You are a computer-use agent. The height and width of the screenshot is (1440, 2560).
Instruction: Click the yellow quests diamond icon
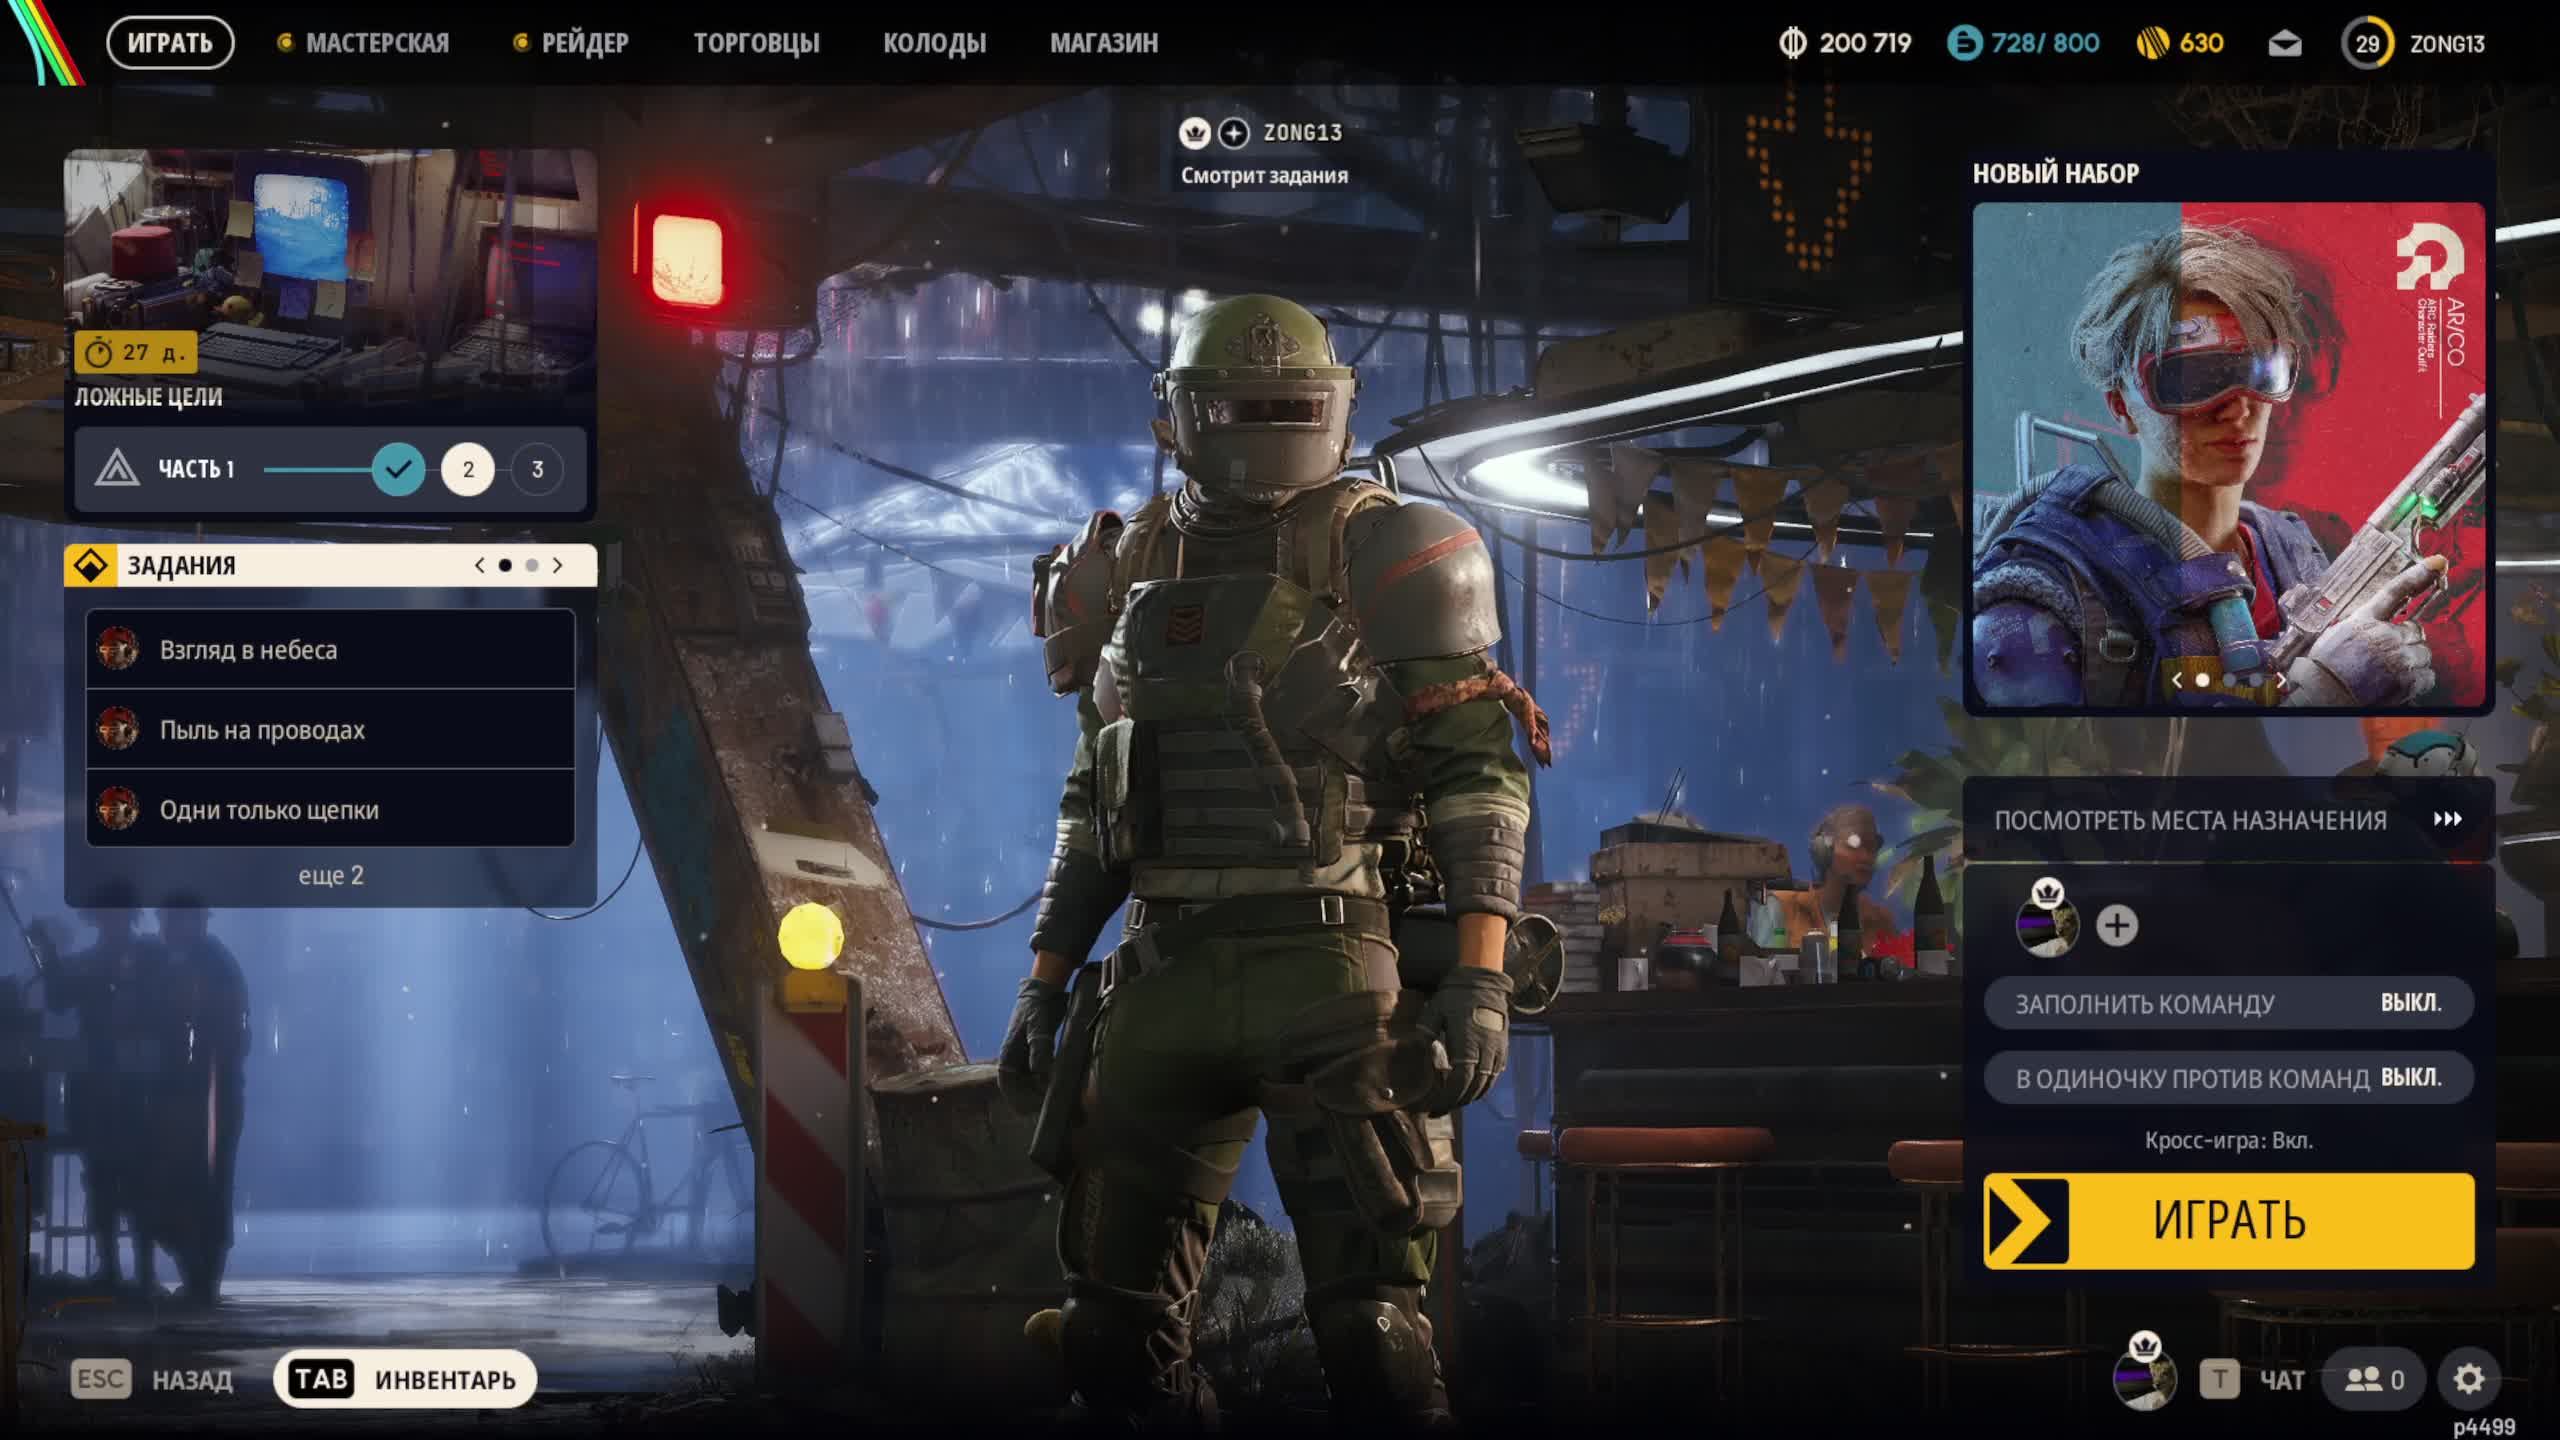91,566
